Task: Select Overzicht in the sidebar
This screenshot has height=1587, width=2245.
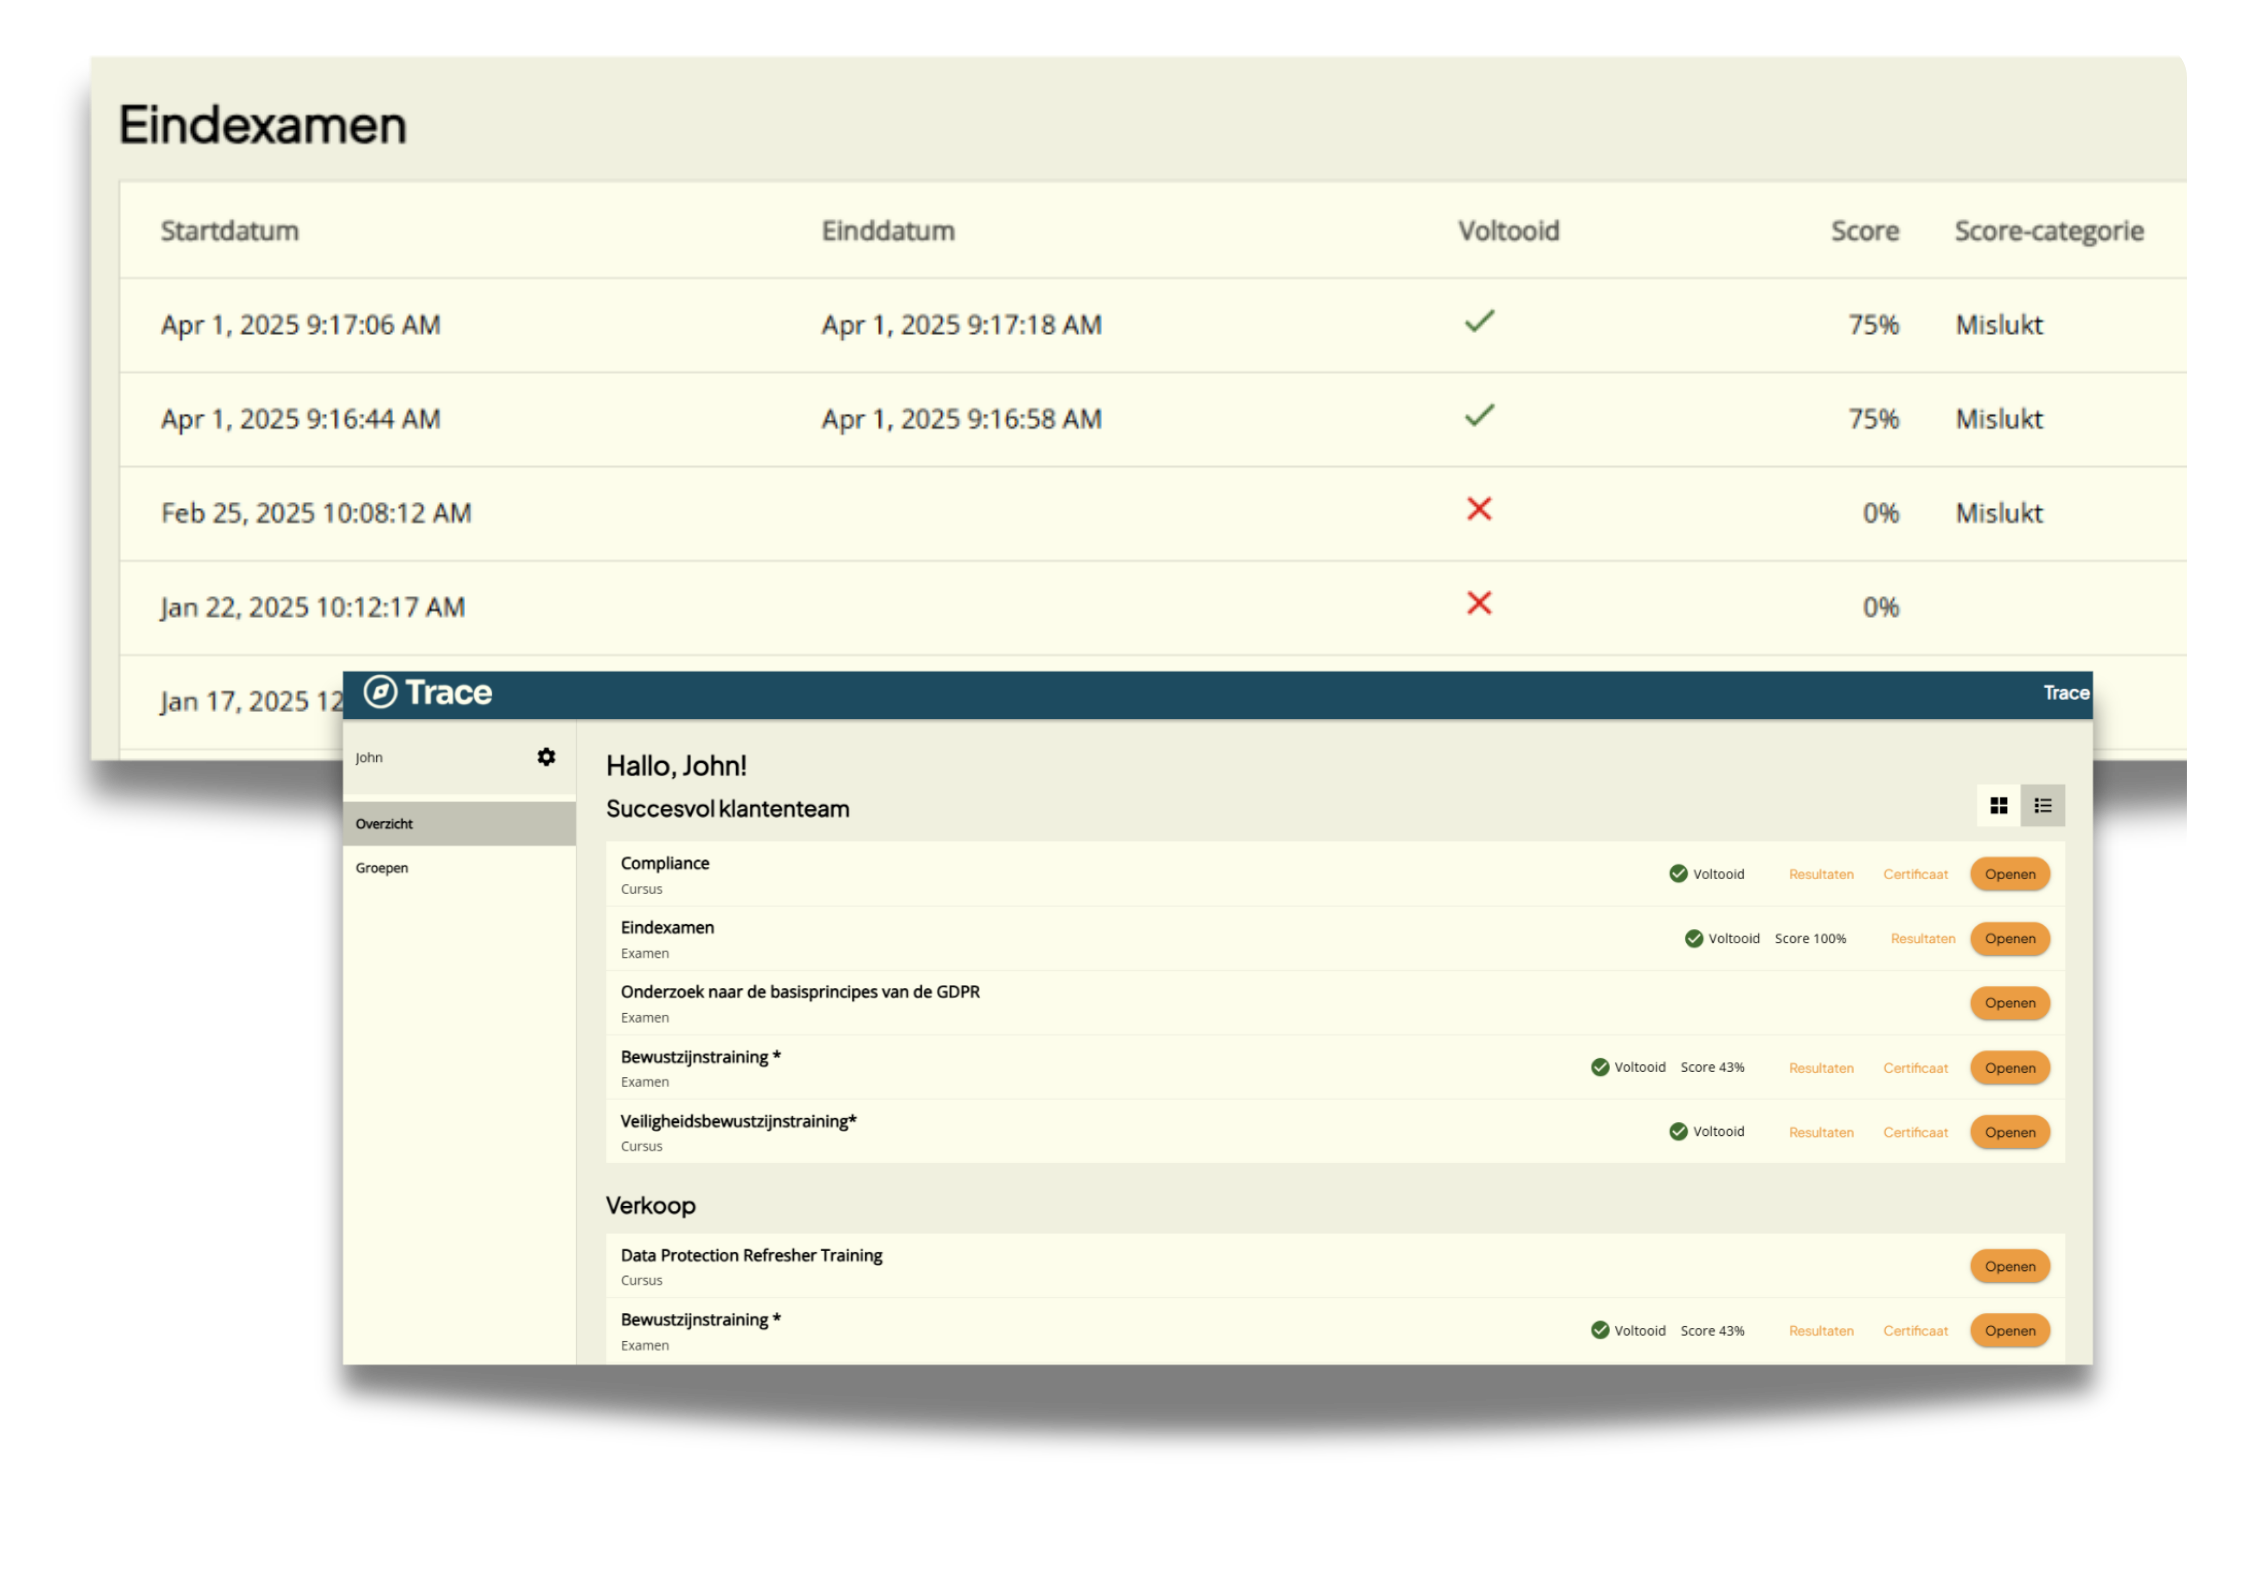Action: 385,824
